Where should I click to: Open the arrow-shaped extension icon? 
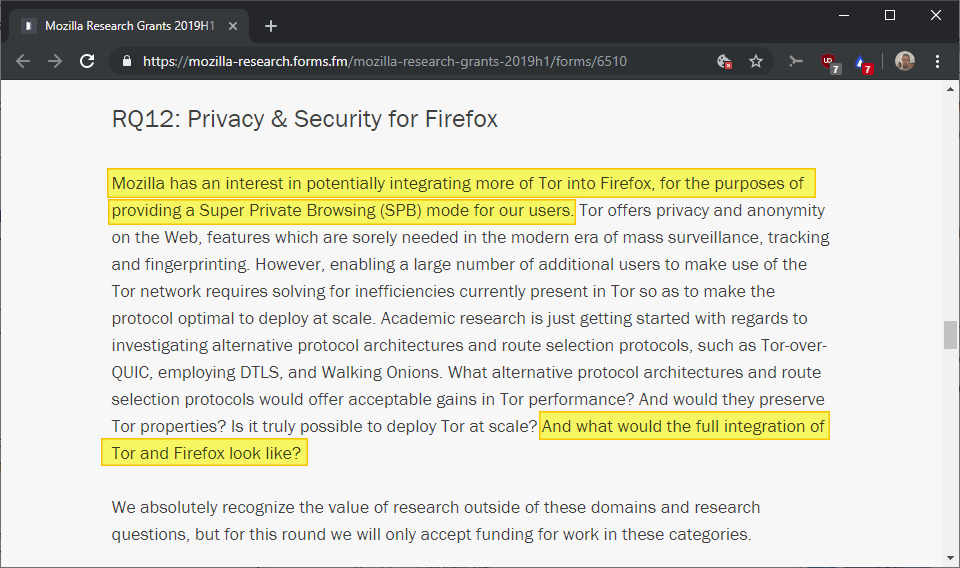point(795,61)
